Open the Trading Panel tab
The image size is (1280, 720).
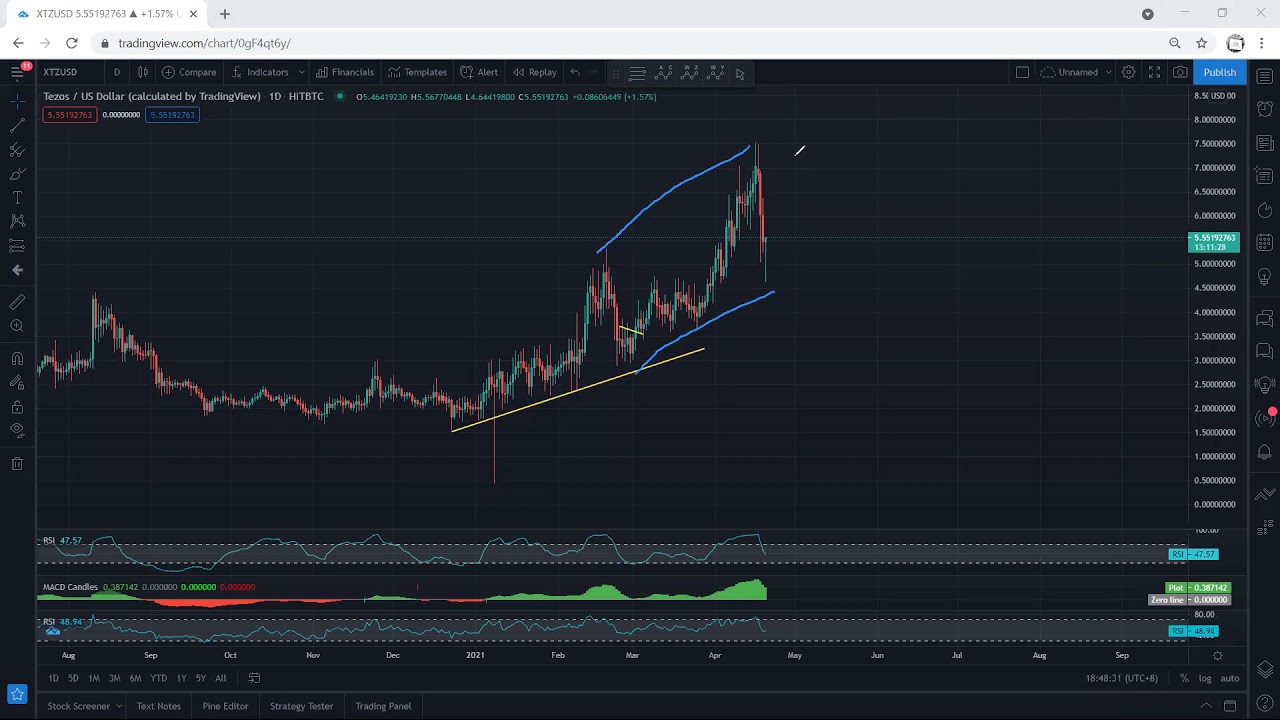383,706
